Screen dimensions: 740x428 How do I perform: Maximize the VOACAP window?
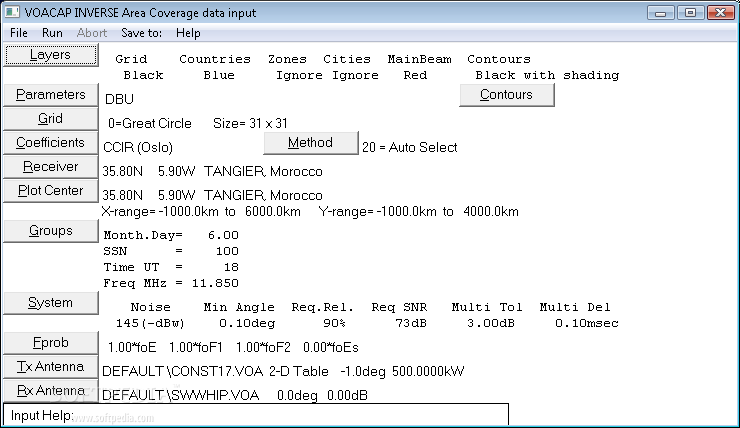690,13
